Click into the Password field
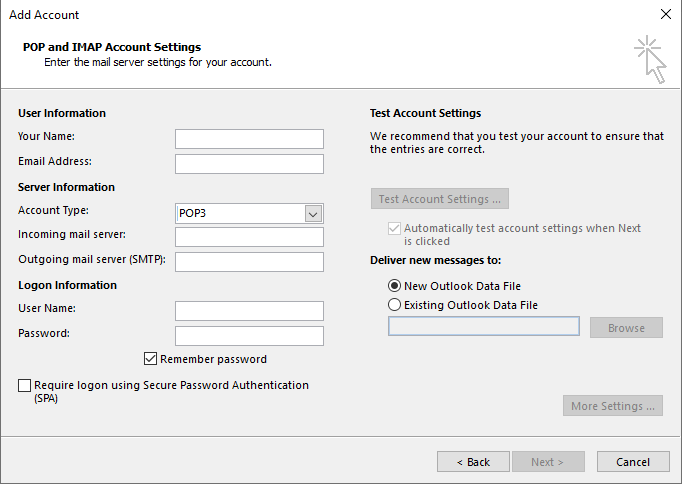 [249, 336]
